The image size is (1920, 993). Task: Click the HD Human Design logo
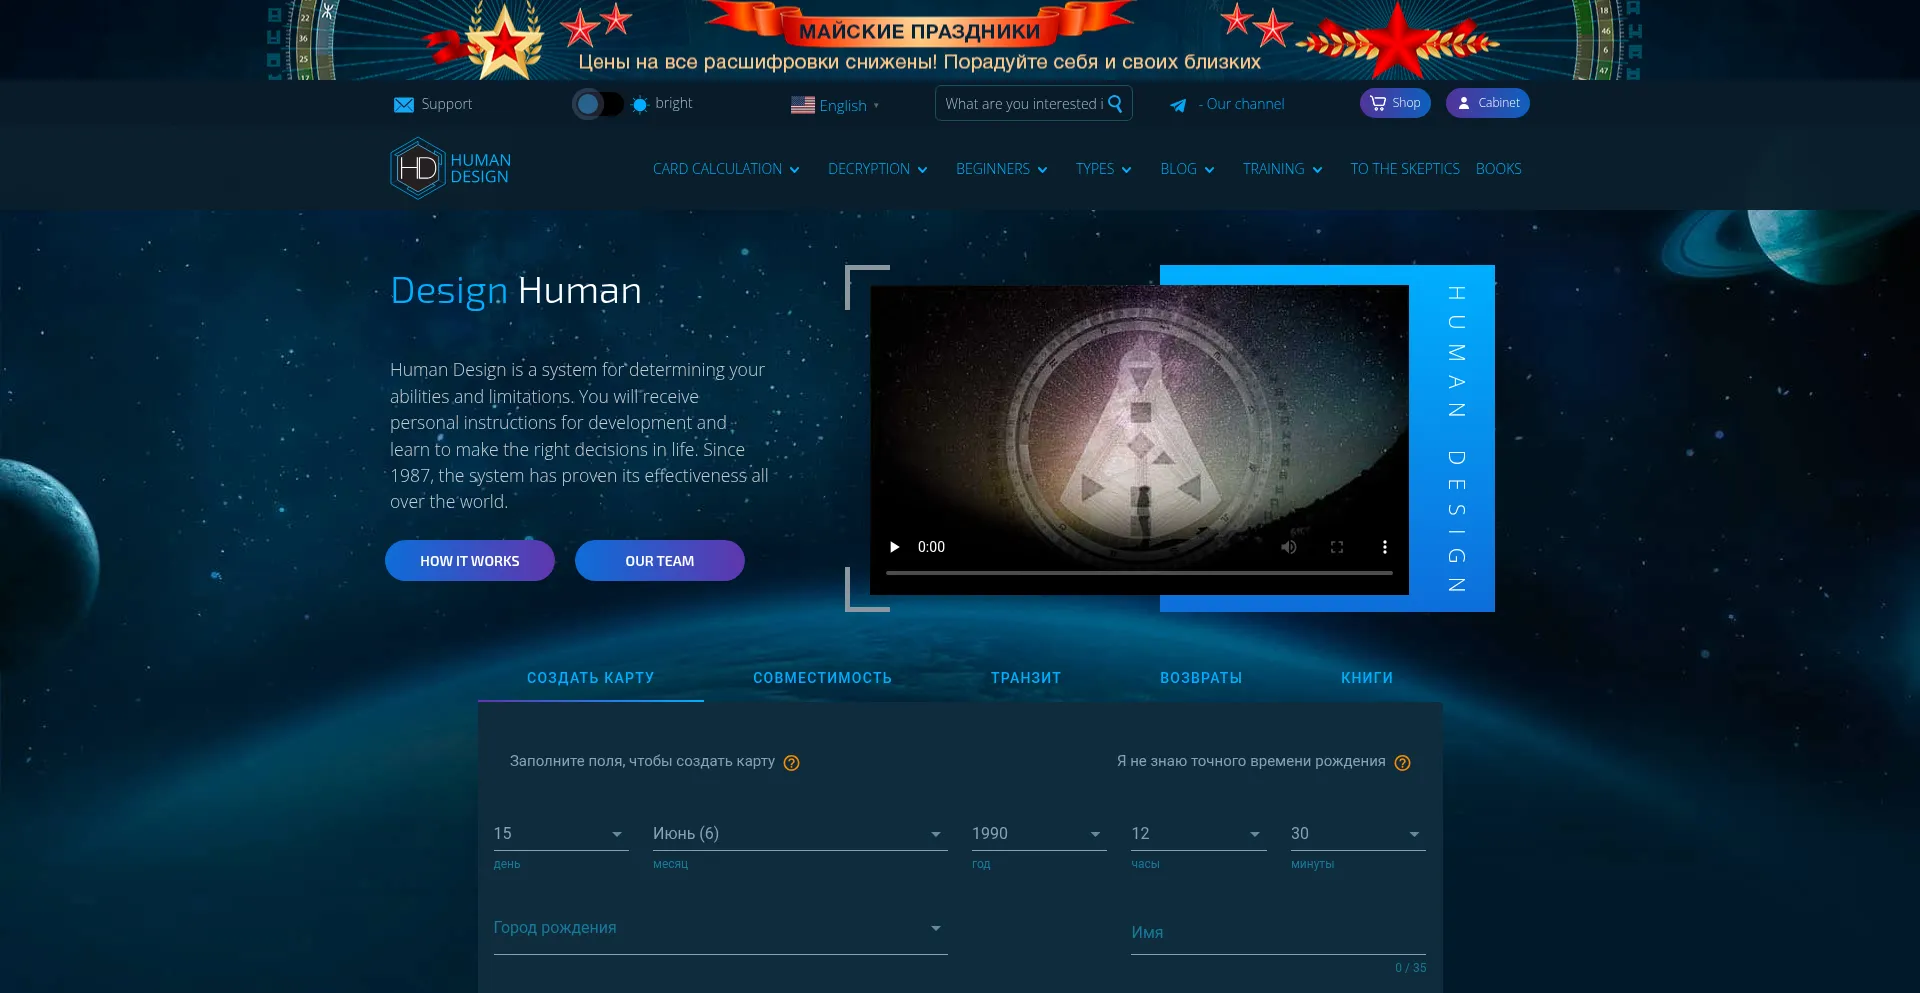449,167
